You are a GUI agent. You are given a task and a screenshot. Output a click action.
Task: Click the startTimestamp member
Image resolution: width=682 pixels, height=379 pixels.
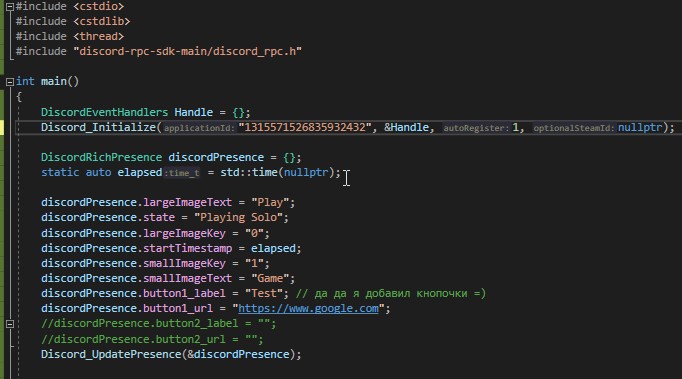point(187,248)
